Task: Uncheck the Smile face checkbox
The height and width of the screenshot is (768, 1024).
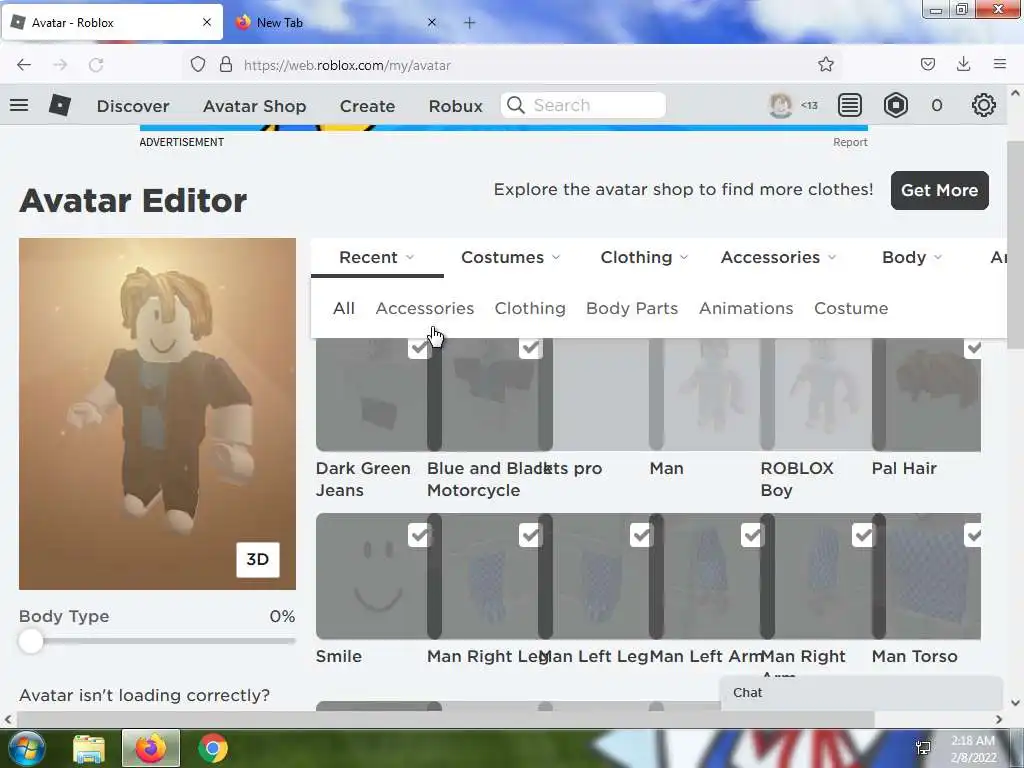Action: click(x=419, y=536)
